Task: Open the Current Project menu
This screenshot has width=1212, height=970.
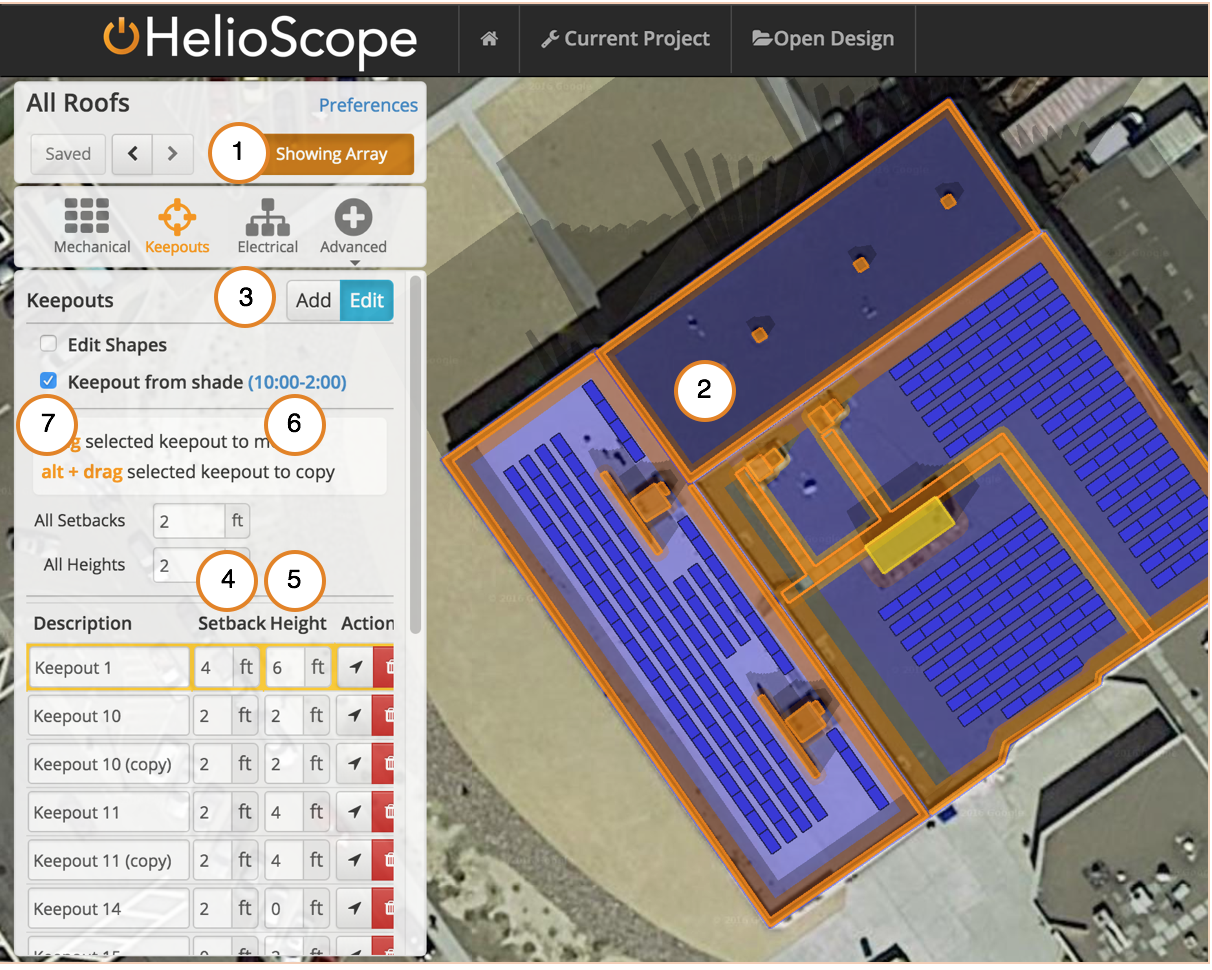Action: [x=625, y=39]
